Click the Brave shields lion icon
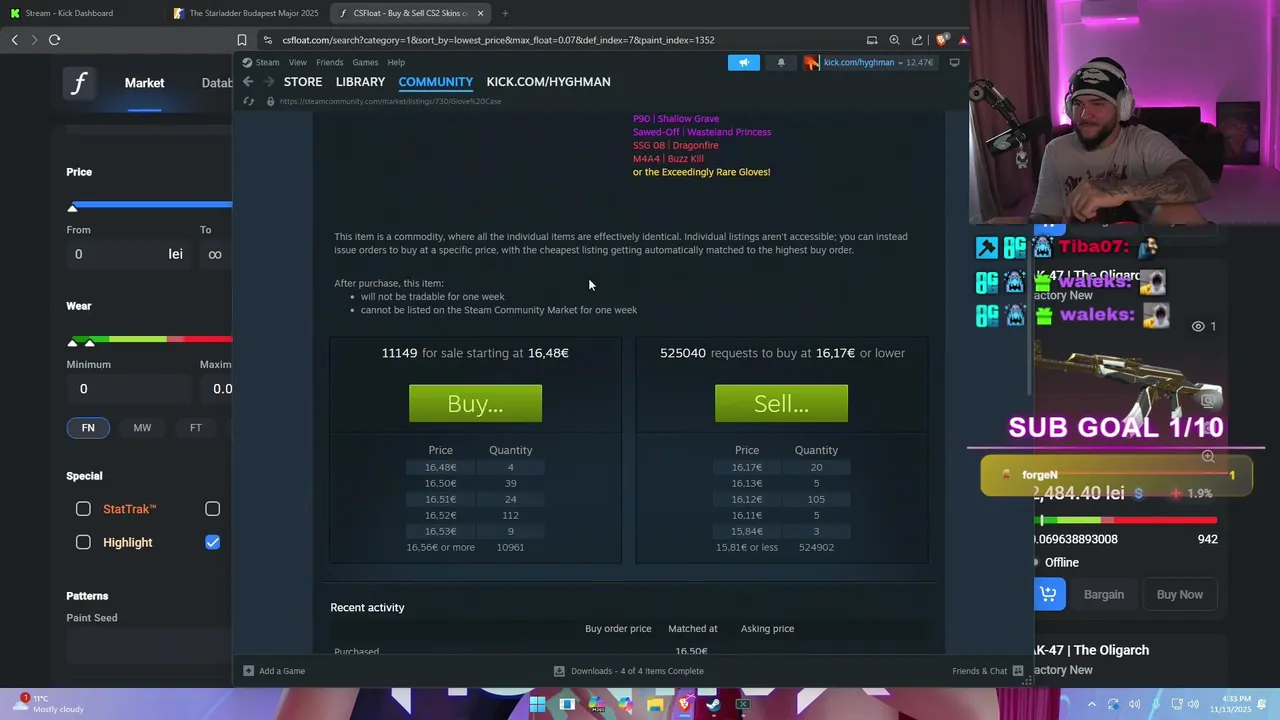Viewport: 1280px width, 720px height. (x=941, y=40)
